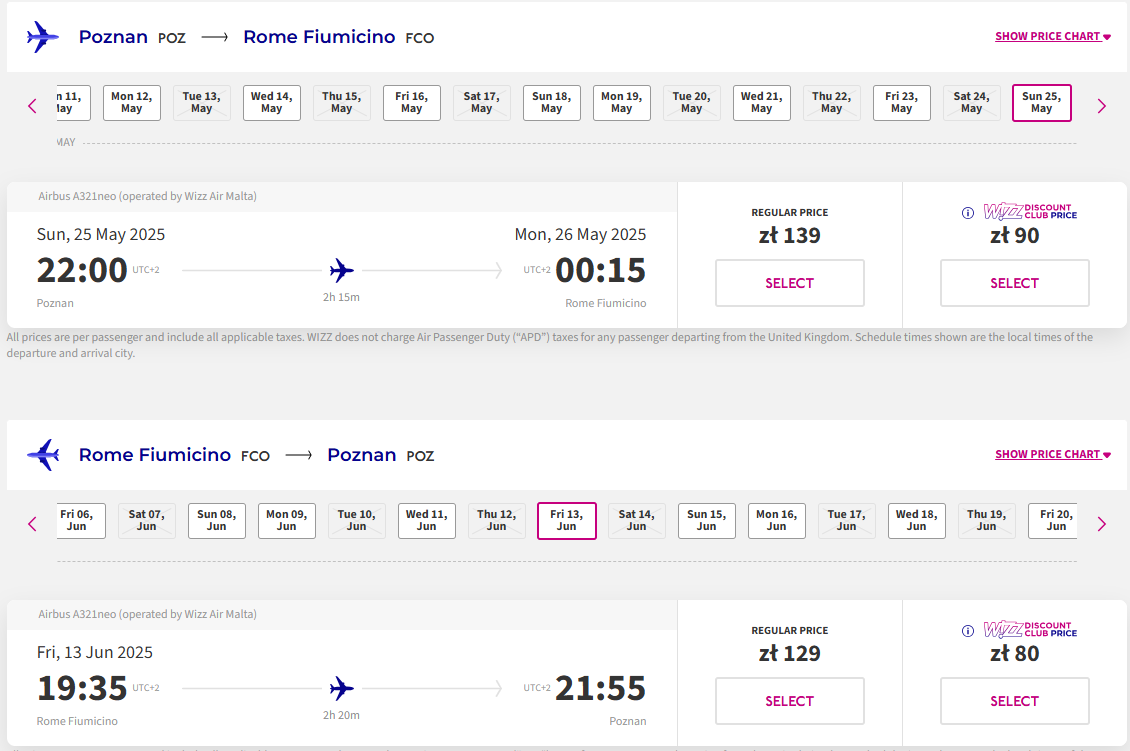Choose return date Sun 15, Jun
This screenshot has height=751, width=1130.
click(x=706, y=520)
